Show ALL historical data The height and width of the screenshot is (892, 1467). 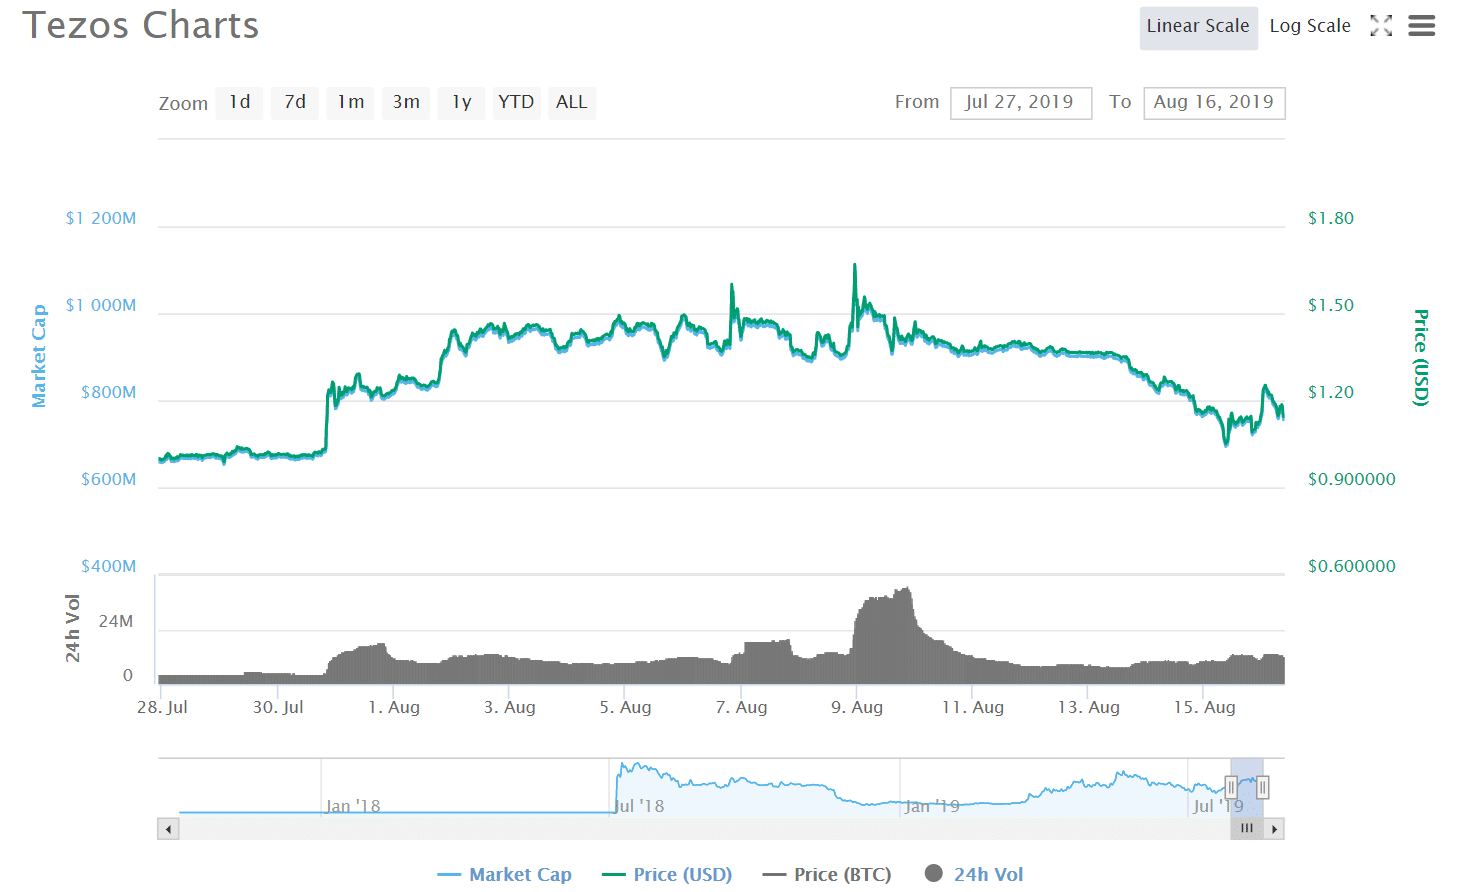coord(571,102)
